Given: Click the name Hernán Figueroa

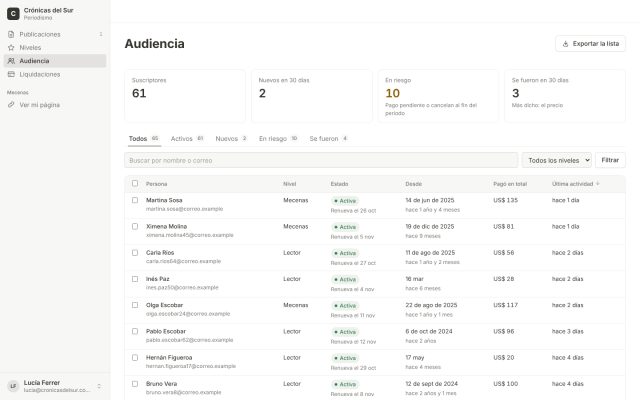Looking at the screenshot, I should (x=169, y=358).
